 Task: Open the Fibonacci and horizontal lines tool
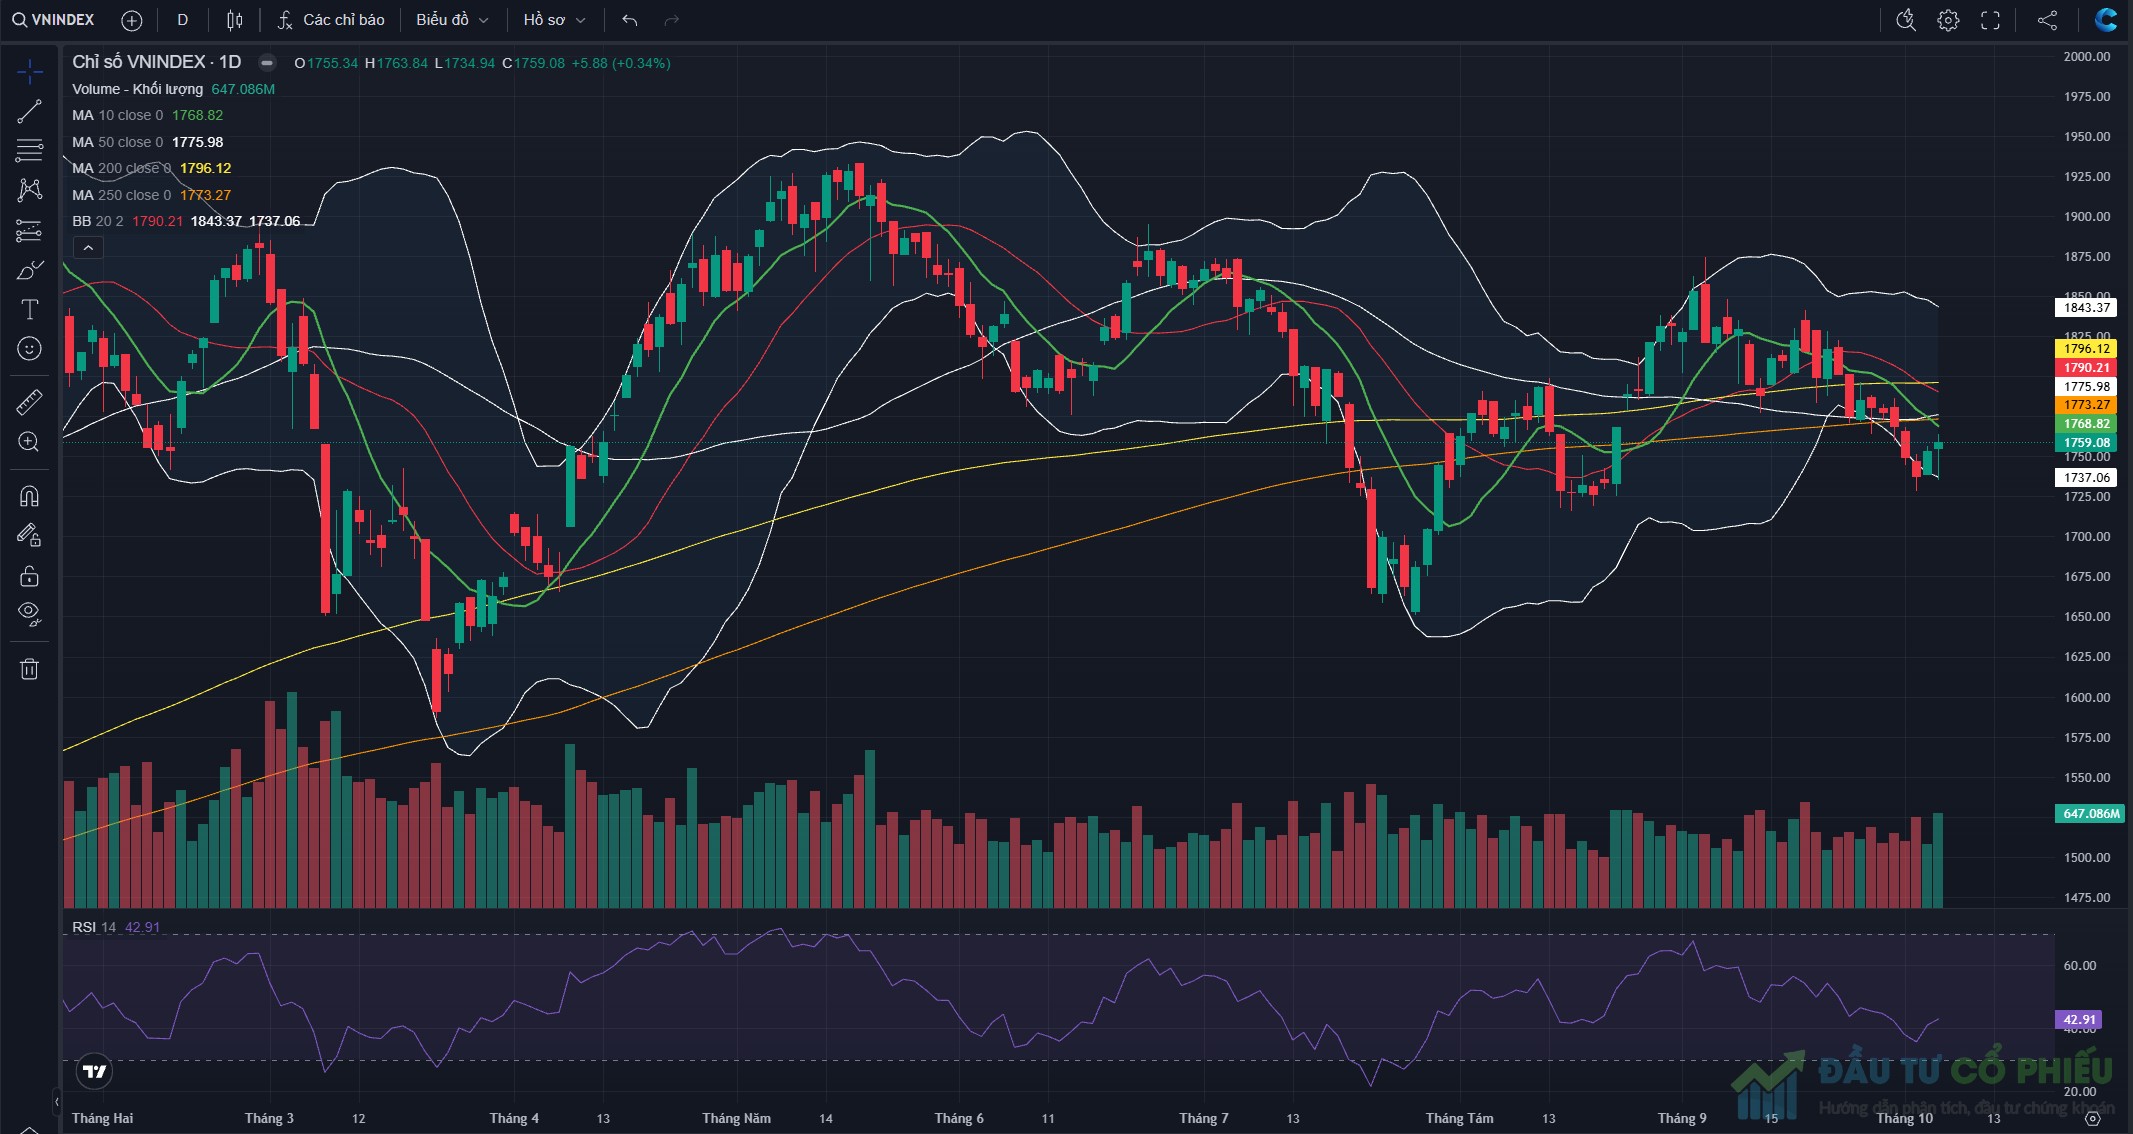29,150
